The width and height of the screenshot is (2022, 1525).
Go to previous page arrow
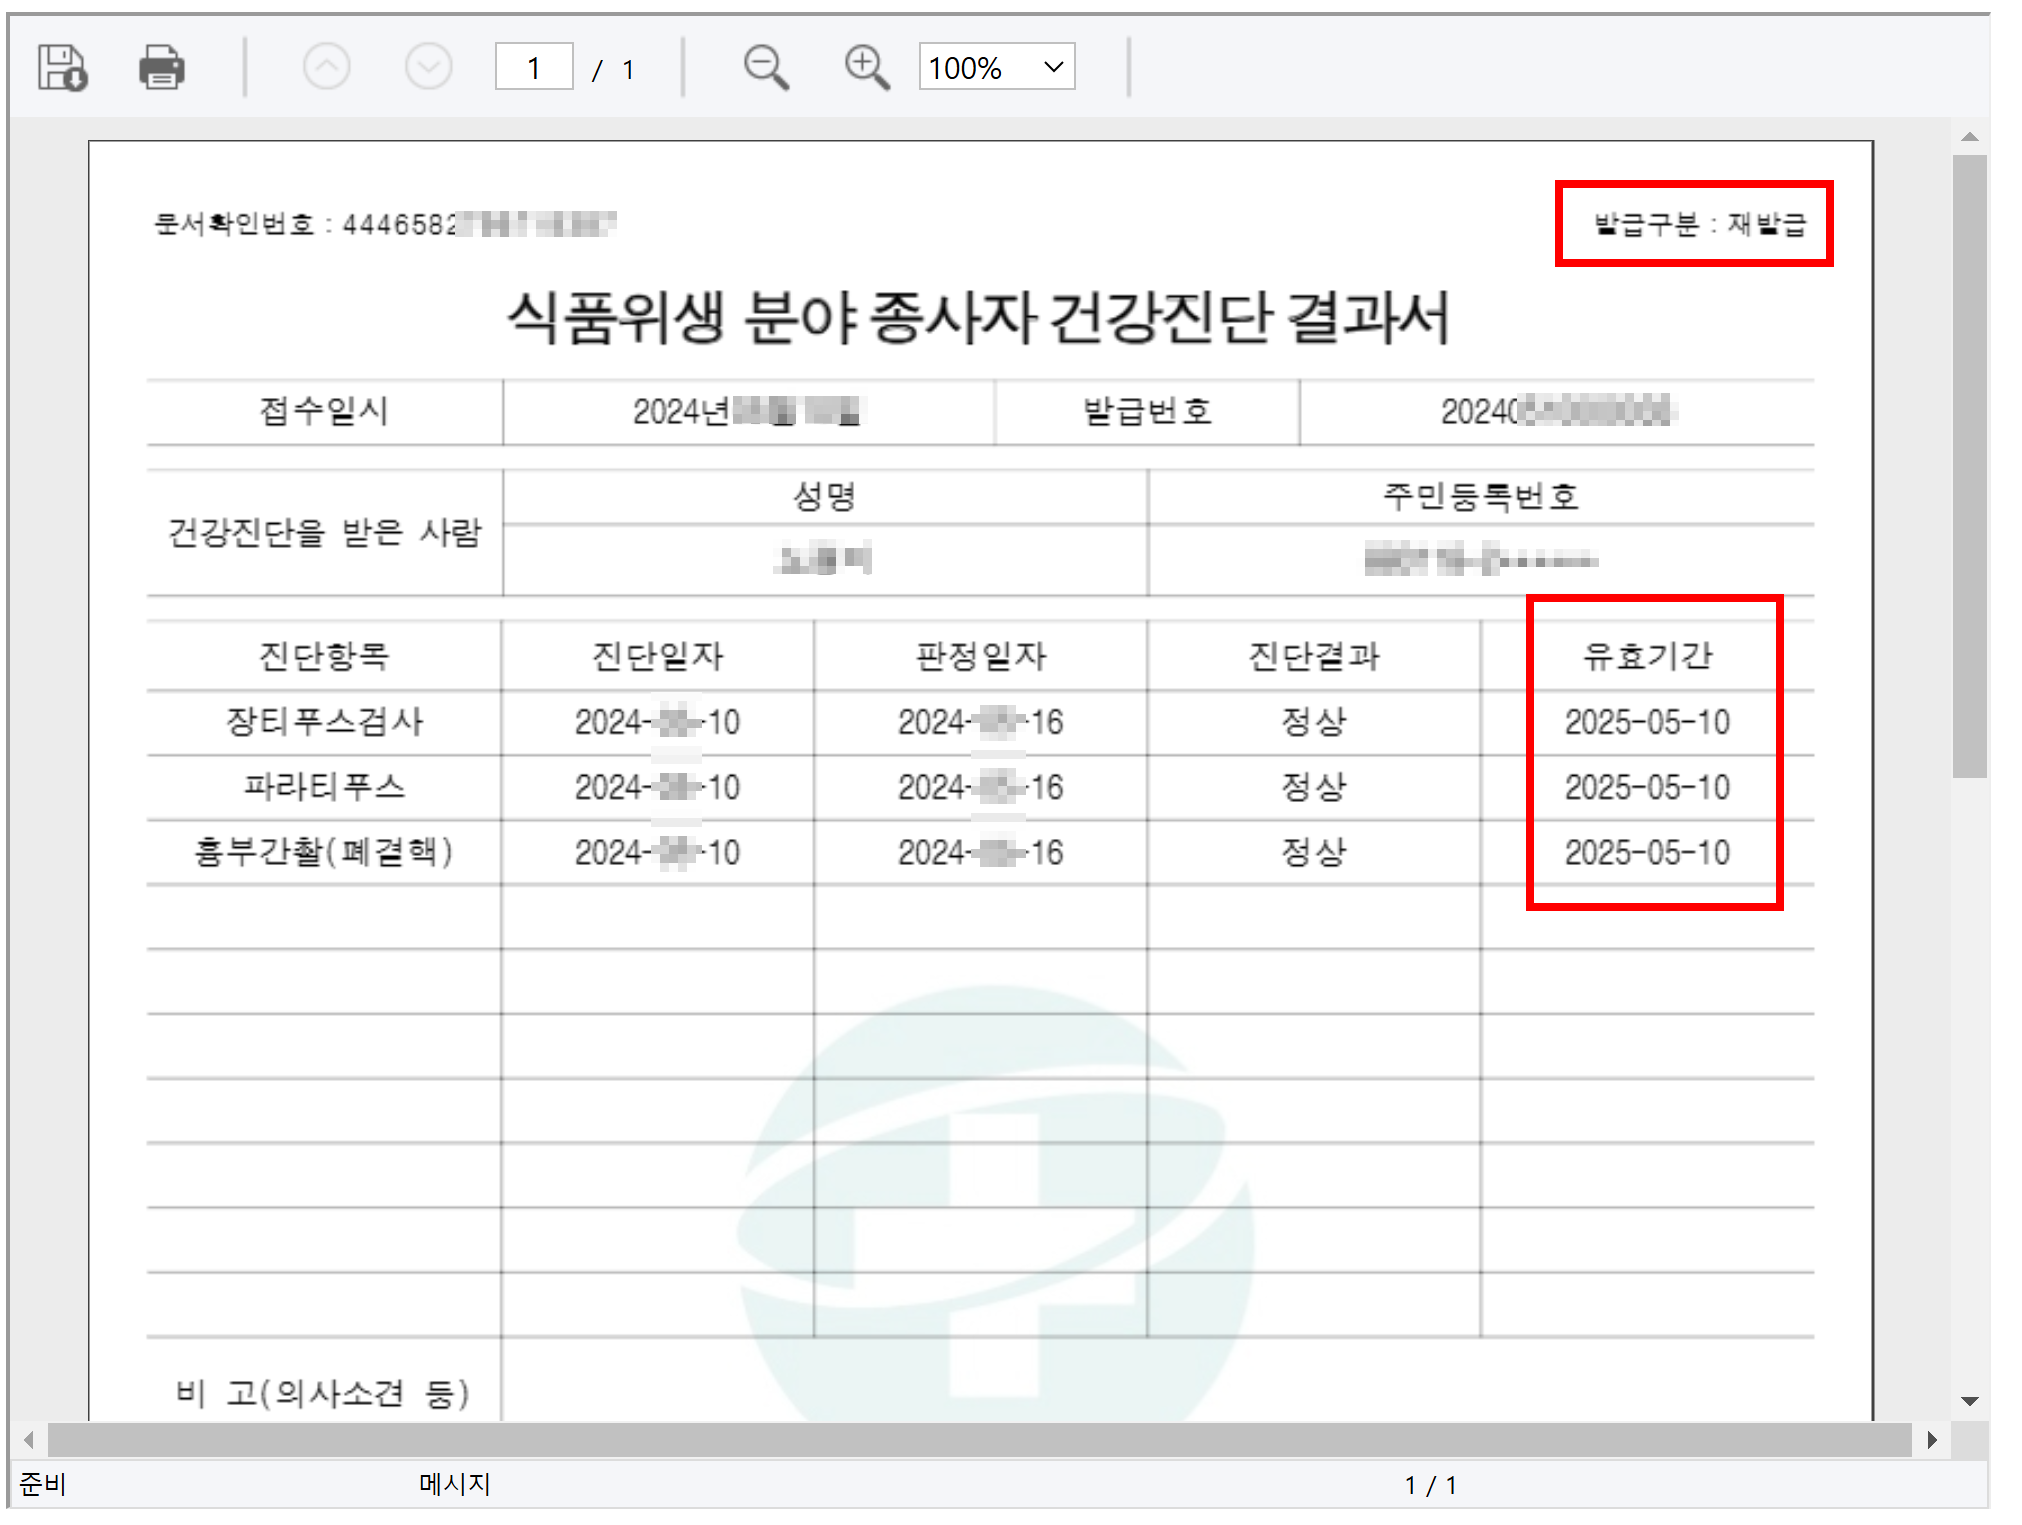click(x=326, y=68)
